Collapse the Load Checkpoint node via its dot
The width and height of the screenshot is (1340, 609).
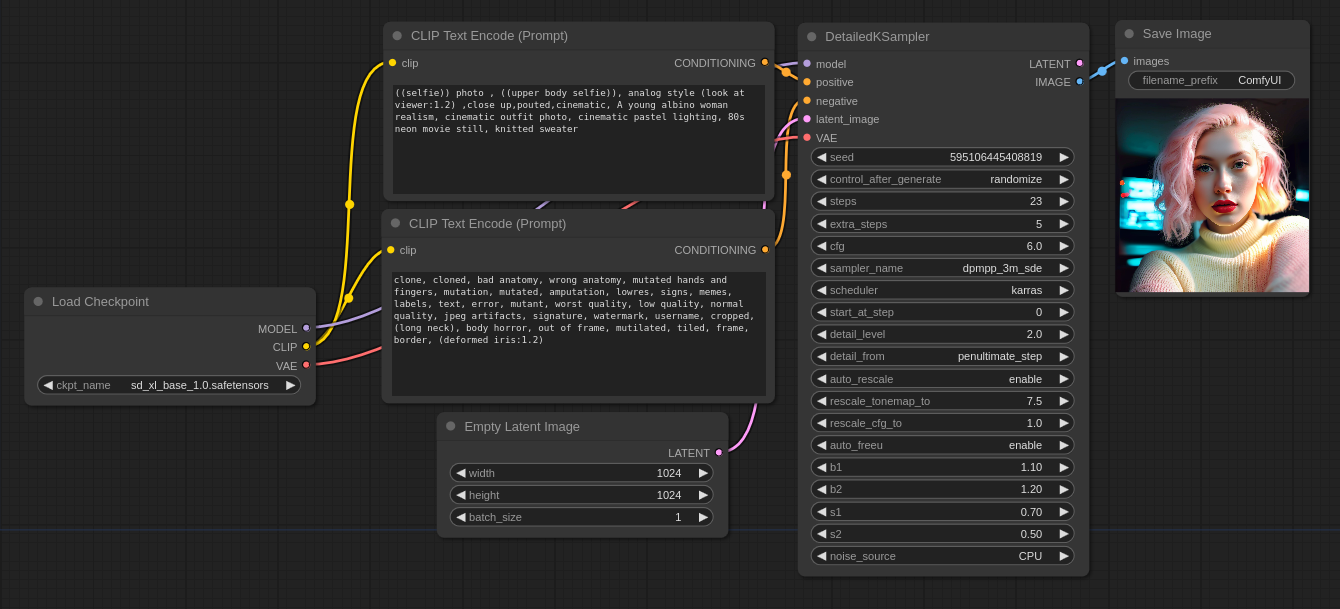(x=38, y=301)
